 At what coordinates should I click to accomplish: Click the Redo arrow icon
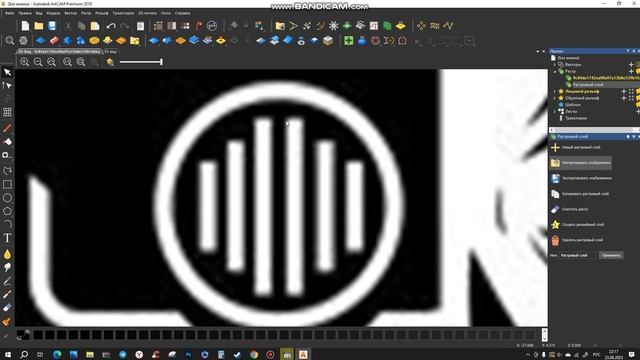(x=124, y=26)
